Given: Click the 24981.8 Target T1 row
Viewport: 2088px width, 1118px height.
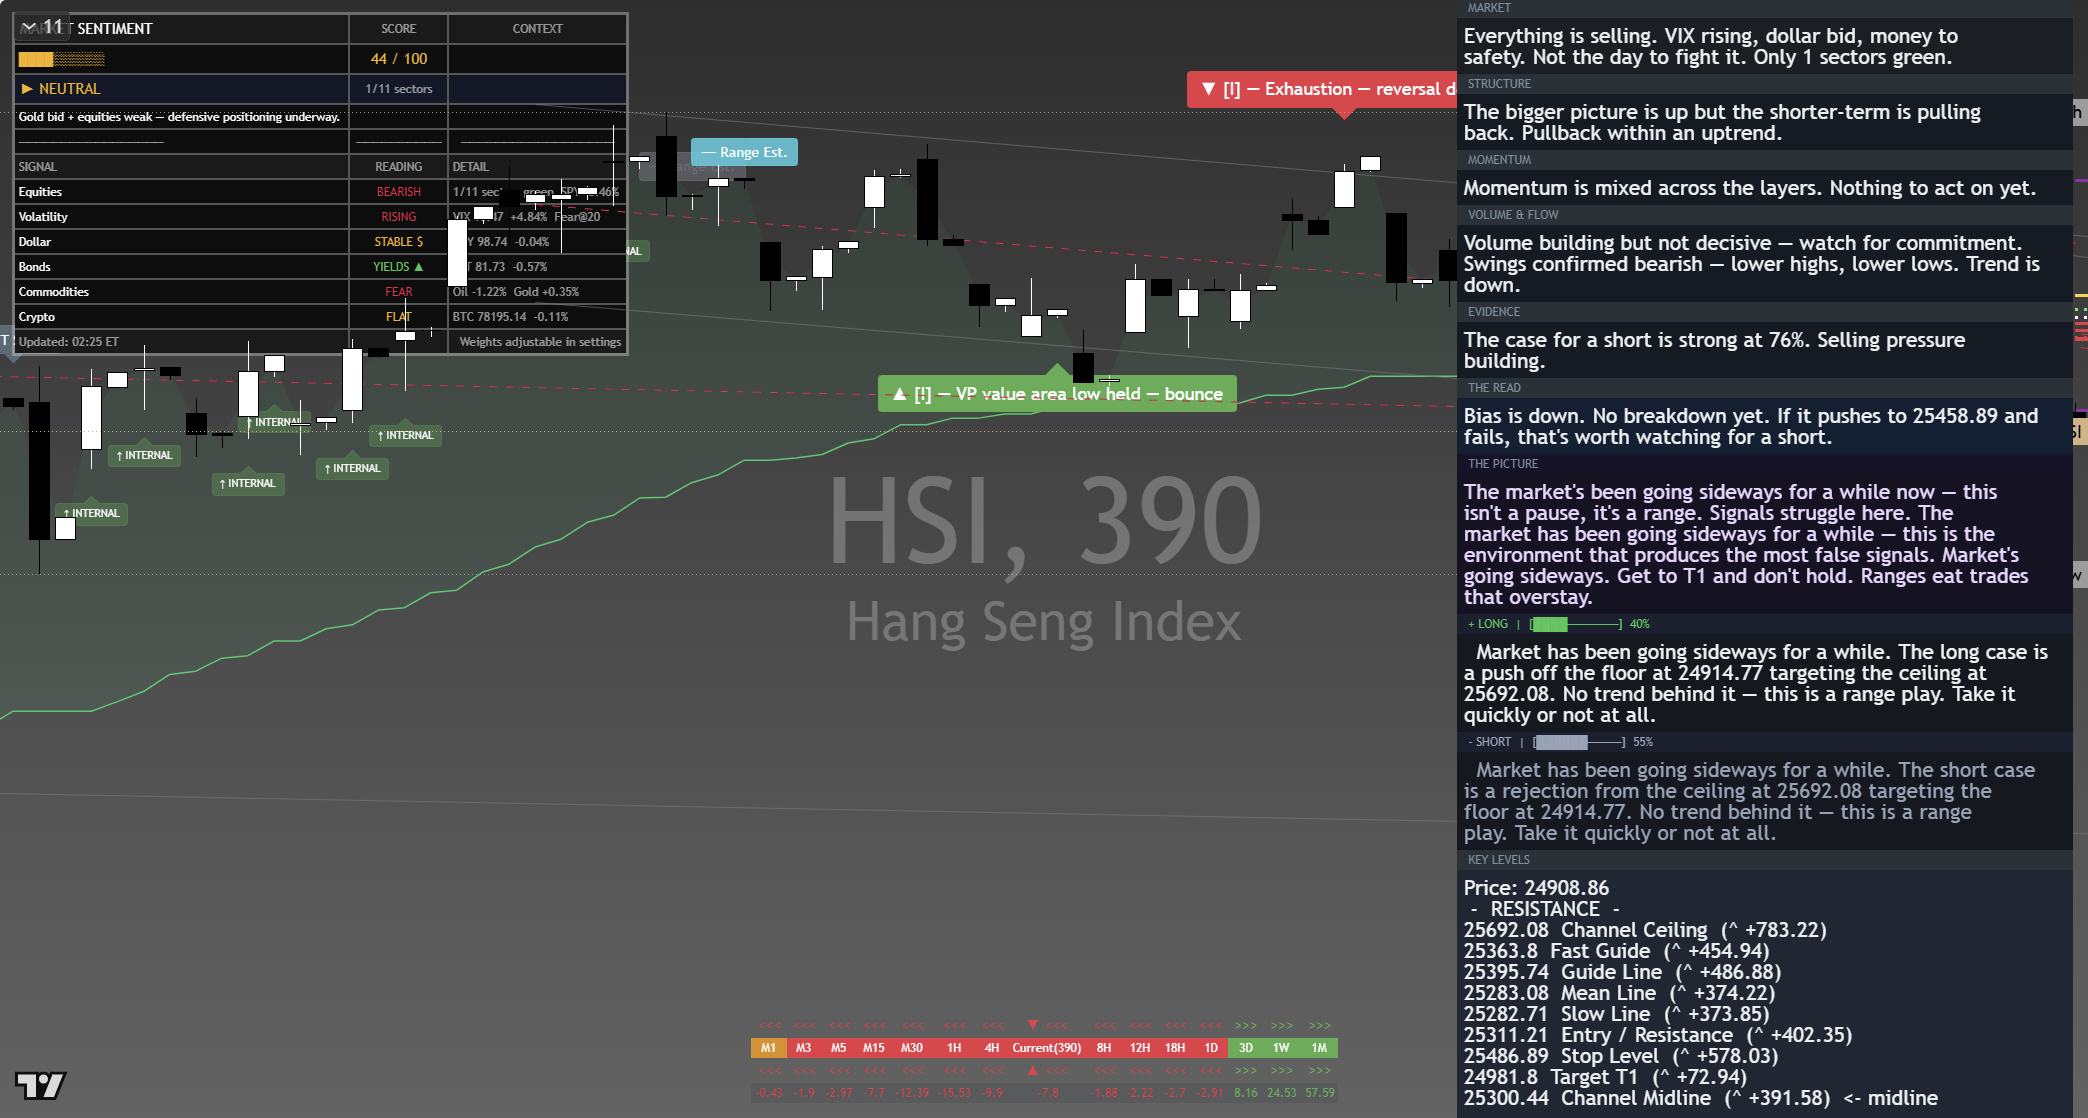Looking at the screenshot, I should coord(1605,1077).
